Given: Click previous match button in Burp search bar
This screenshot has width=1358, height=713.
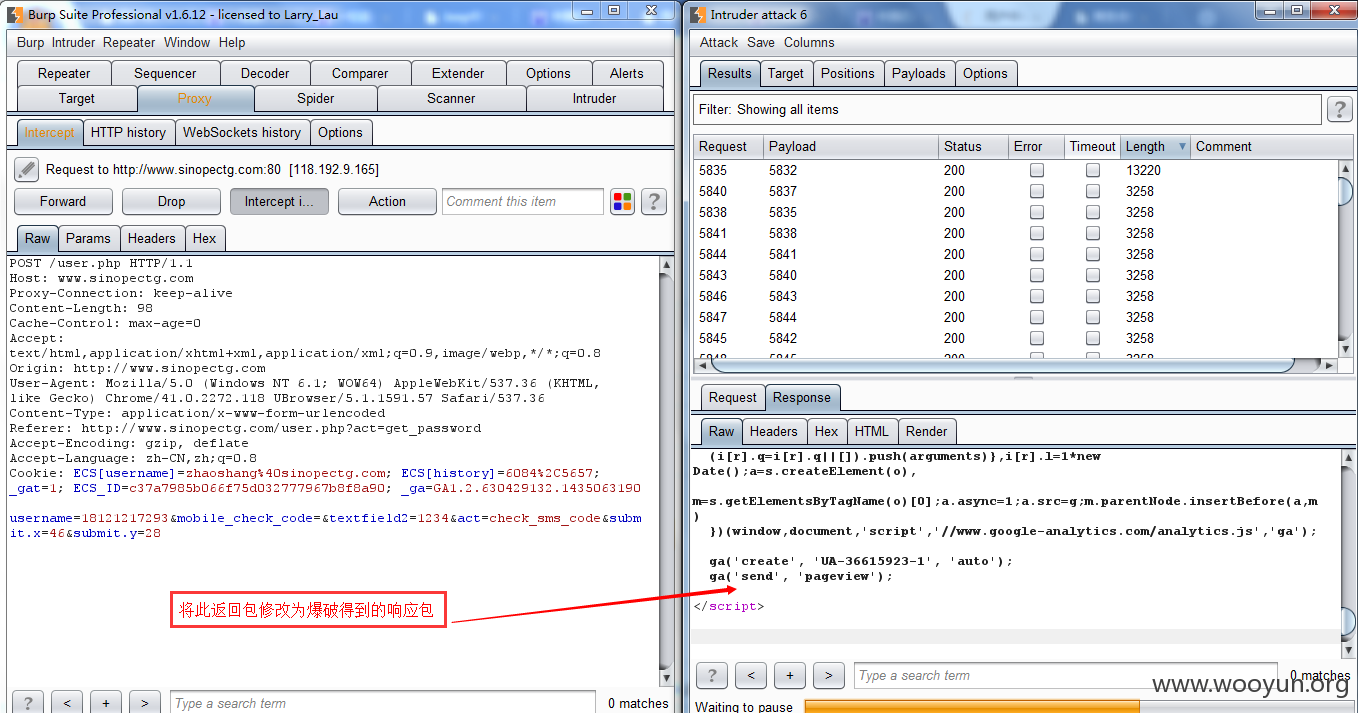Looking at the screenshot, I should point(67,703).
